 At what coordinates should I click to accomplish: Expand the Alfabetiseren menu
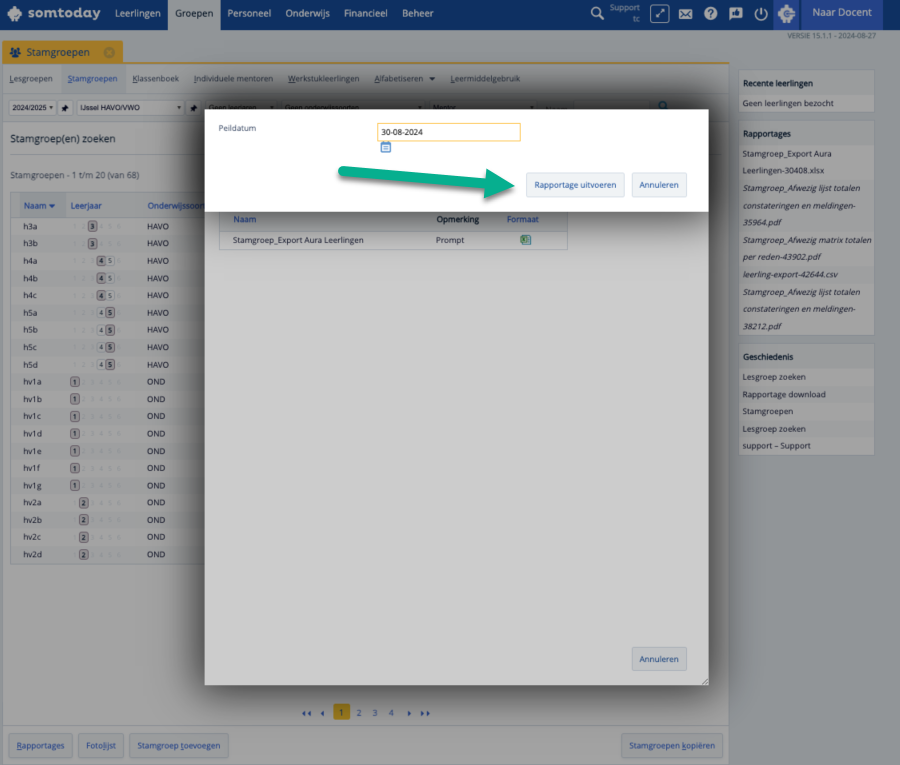click(x=404, y=78)
